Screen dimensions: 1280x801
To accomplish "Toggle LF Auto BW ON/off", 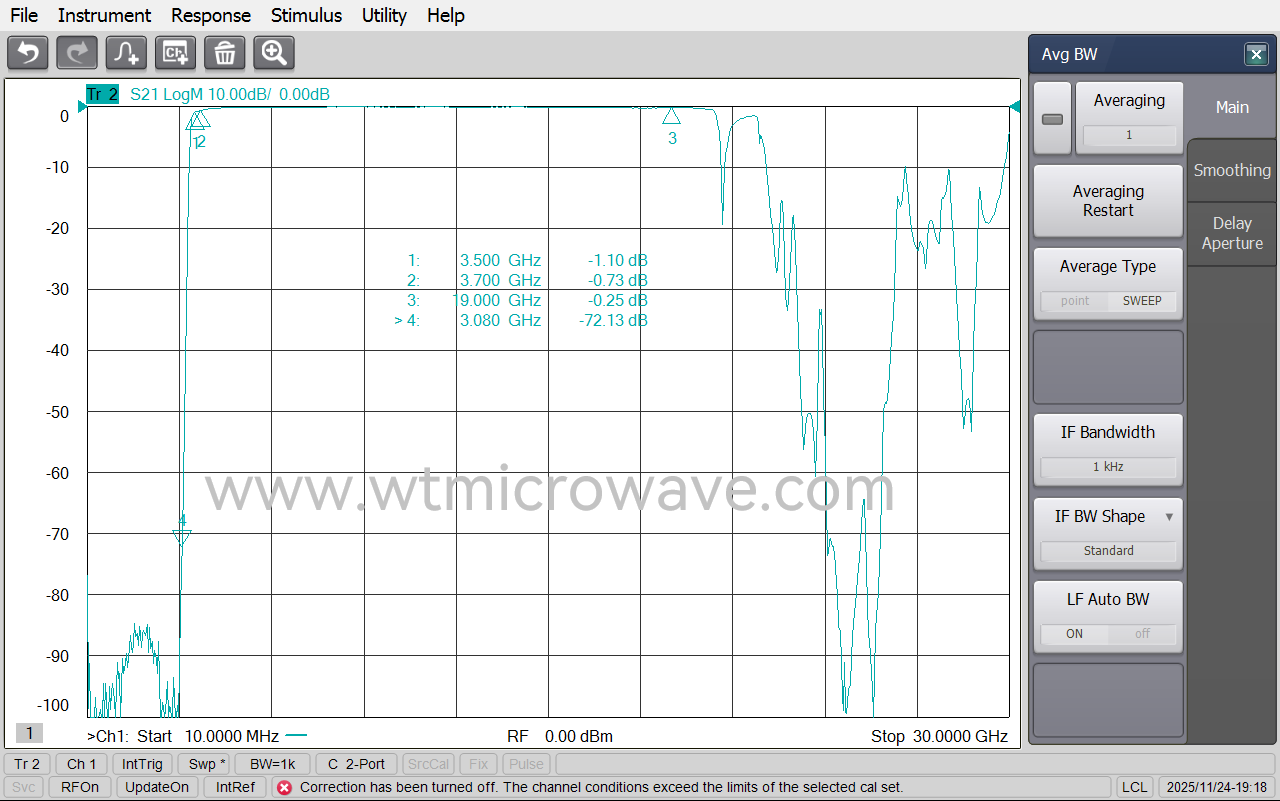I will (1108, 634).
